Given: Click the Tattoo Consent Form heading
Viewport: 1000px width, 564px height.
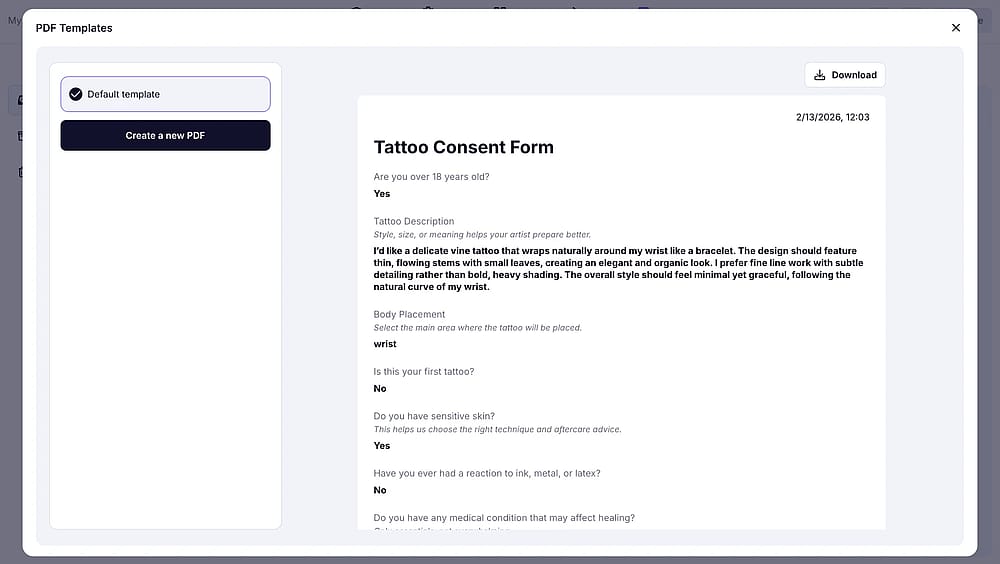Looking at the screenshot, I should [464, 147].
